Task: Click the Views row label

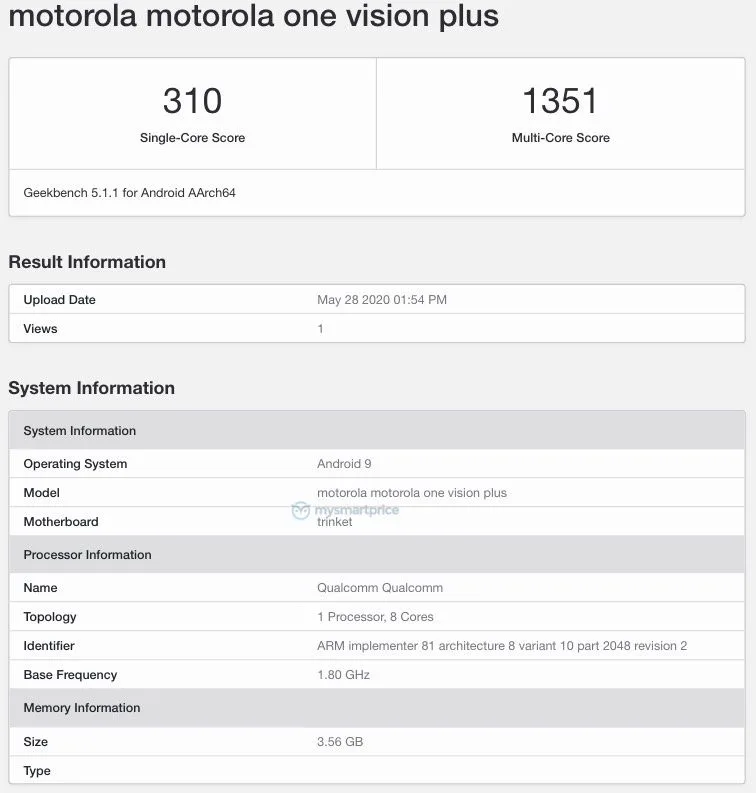Action: click(41, 329)
